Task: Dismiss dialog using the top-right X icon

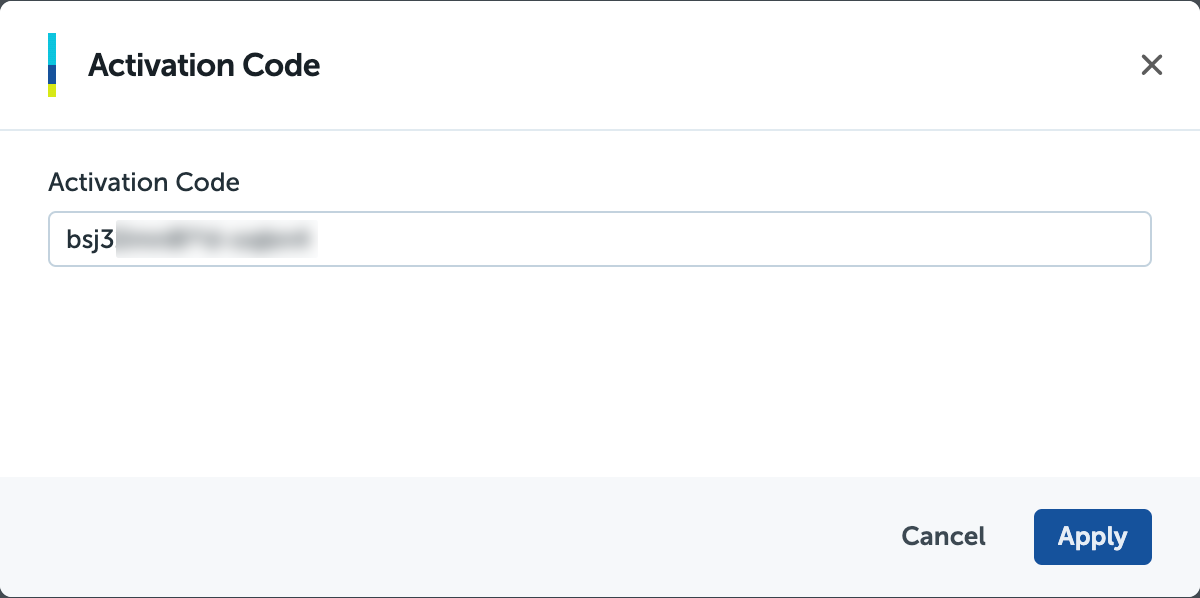Action: tap(1152, 66)
